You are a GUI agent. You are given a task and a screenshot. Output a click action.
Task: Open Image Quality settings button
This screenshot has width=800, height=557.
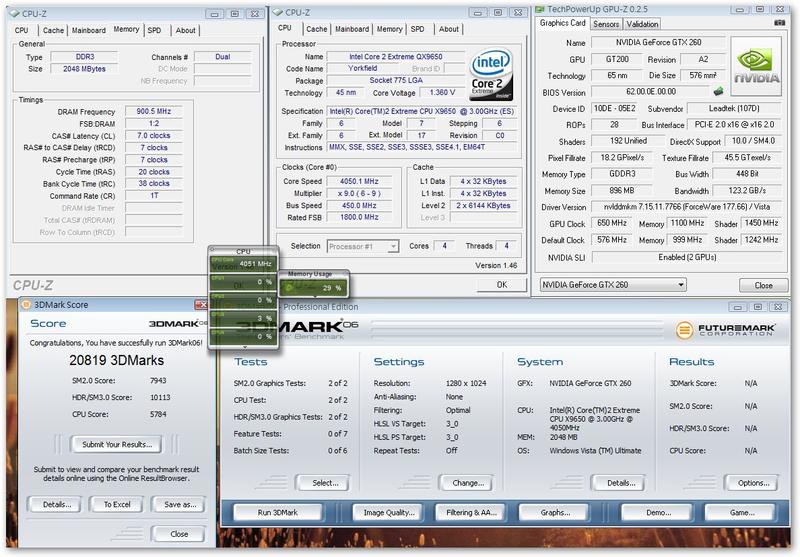389,512
